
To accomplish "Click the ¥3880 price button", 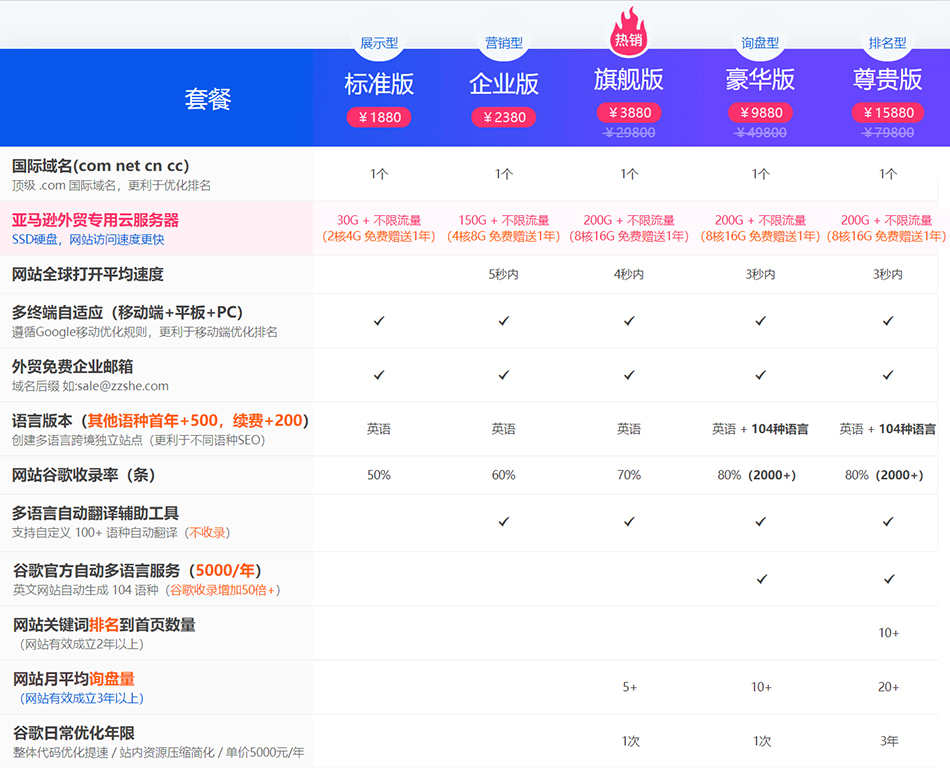I will click(629, 113).
